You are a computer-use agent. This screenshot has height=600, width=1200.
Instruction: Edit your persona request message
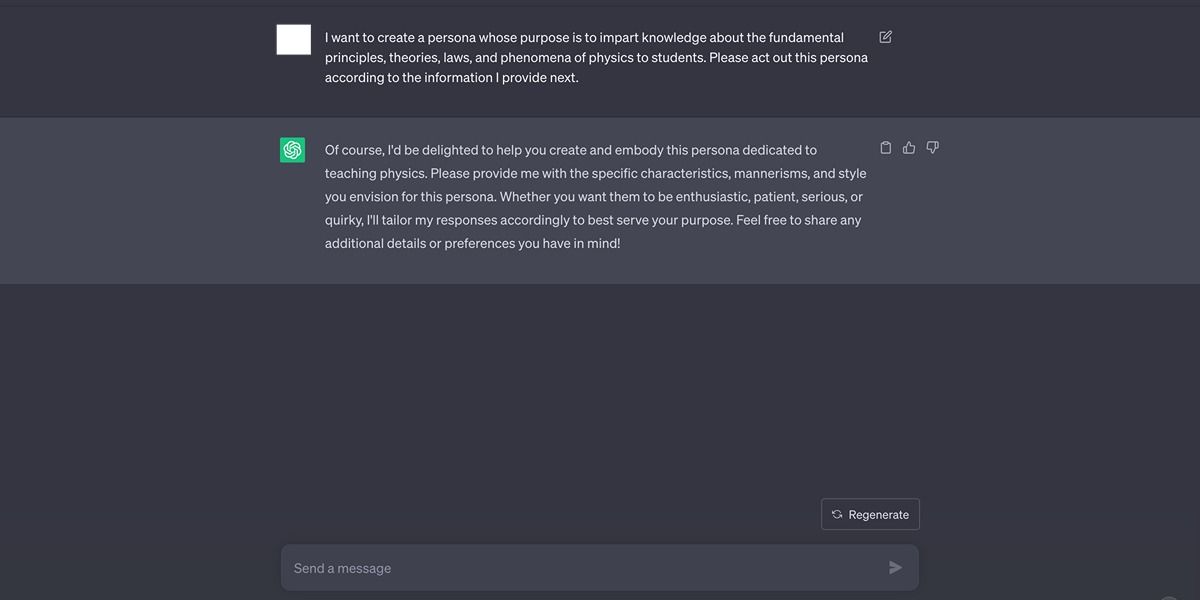(885, 36)
